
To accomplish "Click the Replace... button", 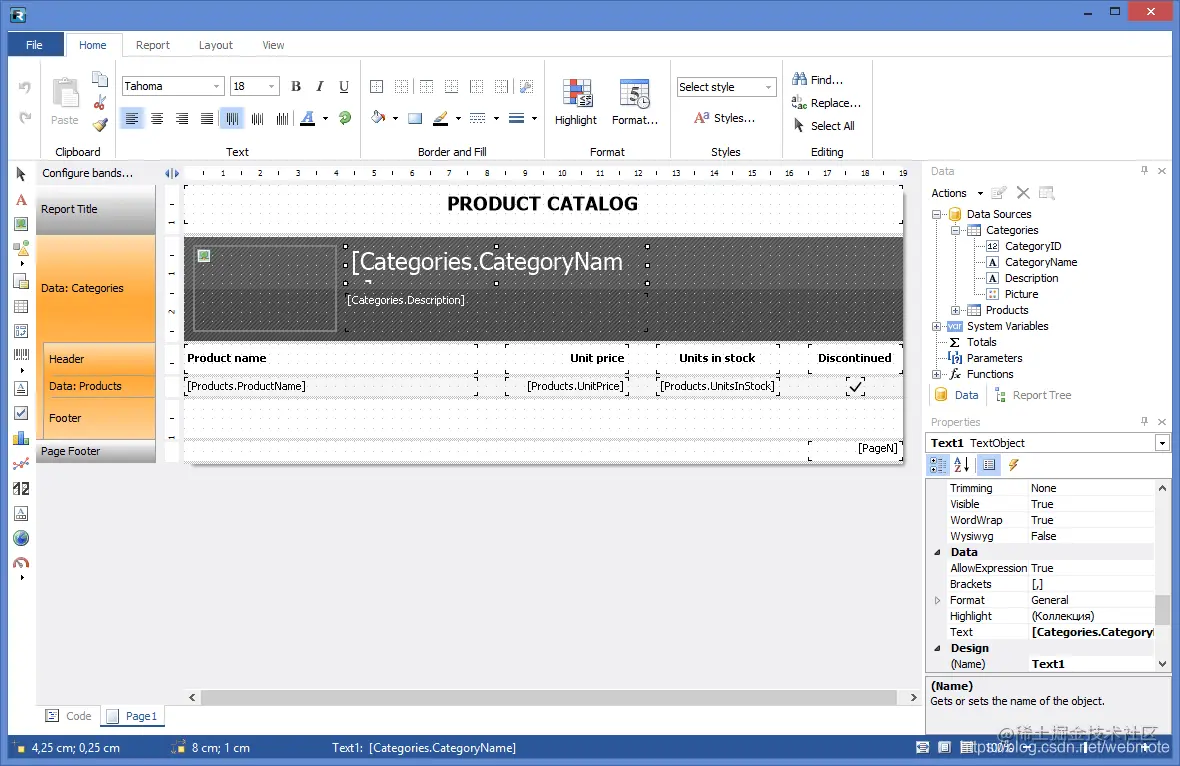I will tap(826, 102).
